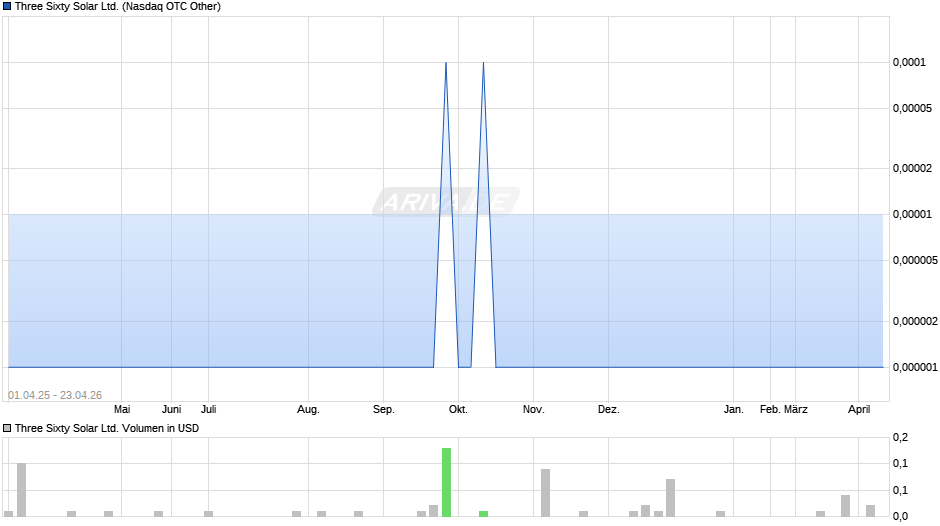Click the first price spike peak in late September
This screenshot has width=940, height=526.
click(446, 62)
